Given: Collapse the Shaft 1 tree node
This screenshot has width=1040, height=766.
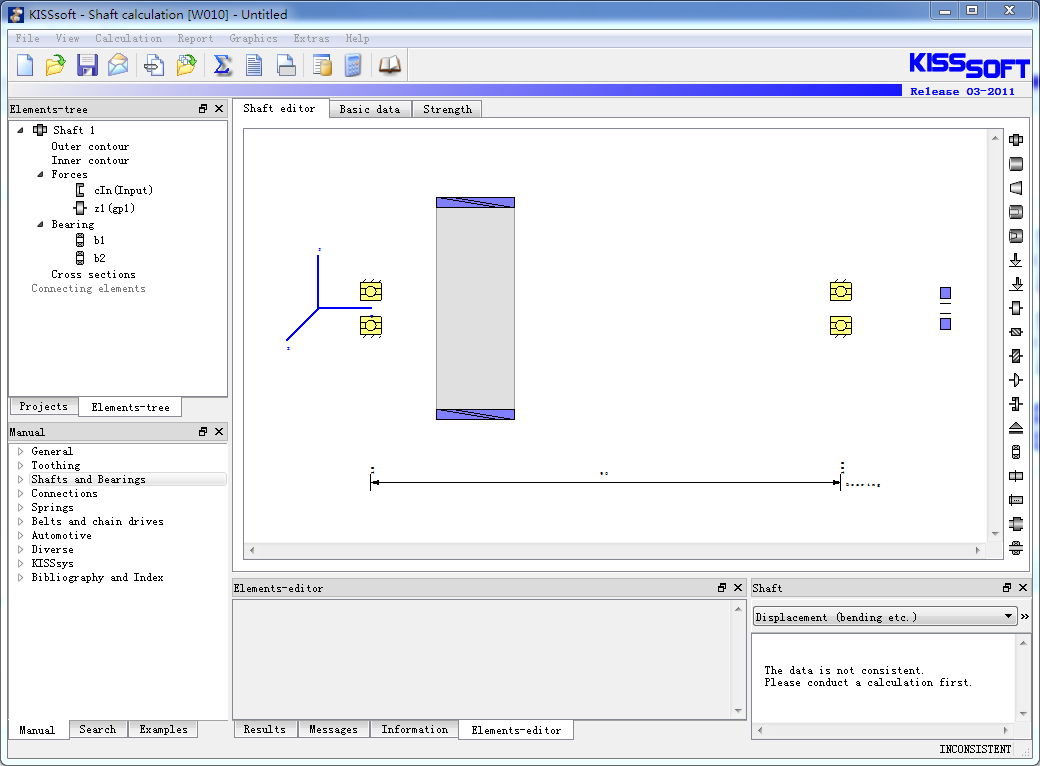Looking at the screenshot, I should 21,130.
